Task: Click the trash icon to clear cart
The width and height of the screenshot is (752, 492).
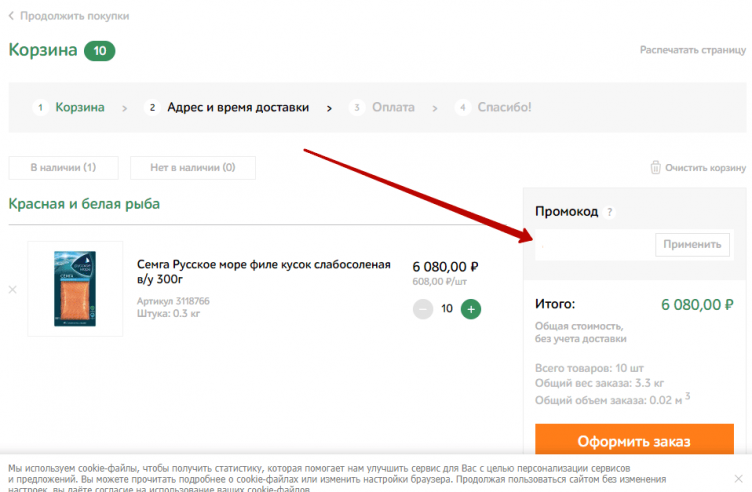Action: 656,168
